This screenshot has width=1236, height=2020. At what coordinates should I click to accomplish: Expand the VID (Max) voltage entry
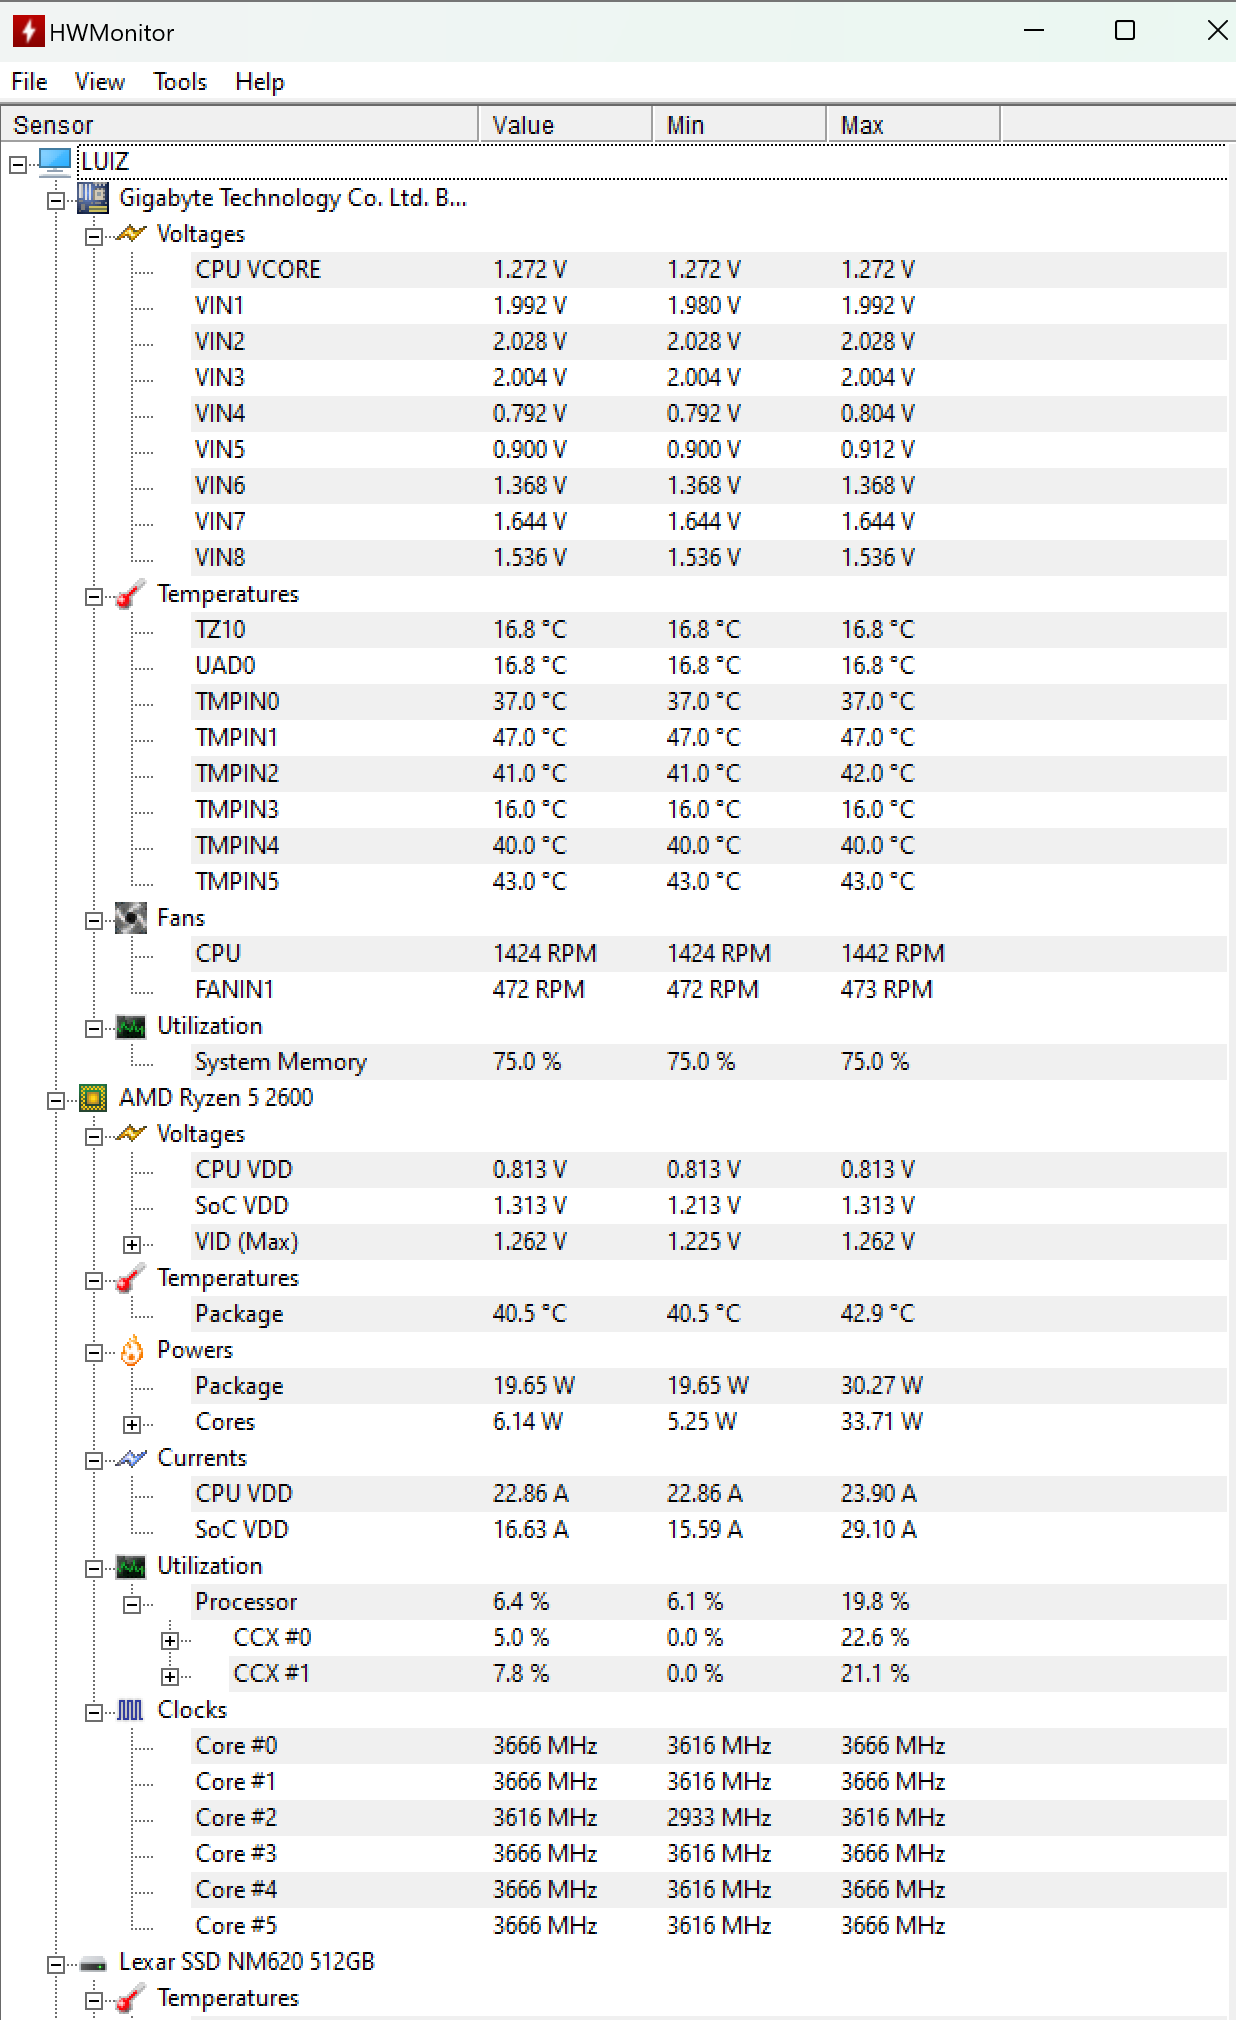[x=132, y=1244]
